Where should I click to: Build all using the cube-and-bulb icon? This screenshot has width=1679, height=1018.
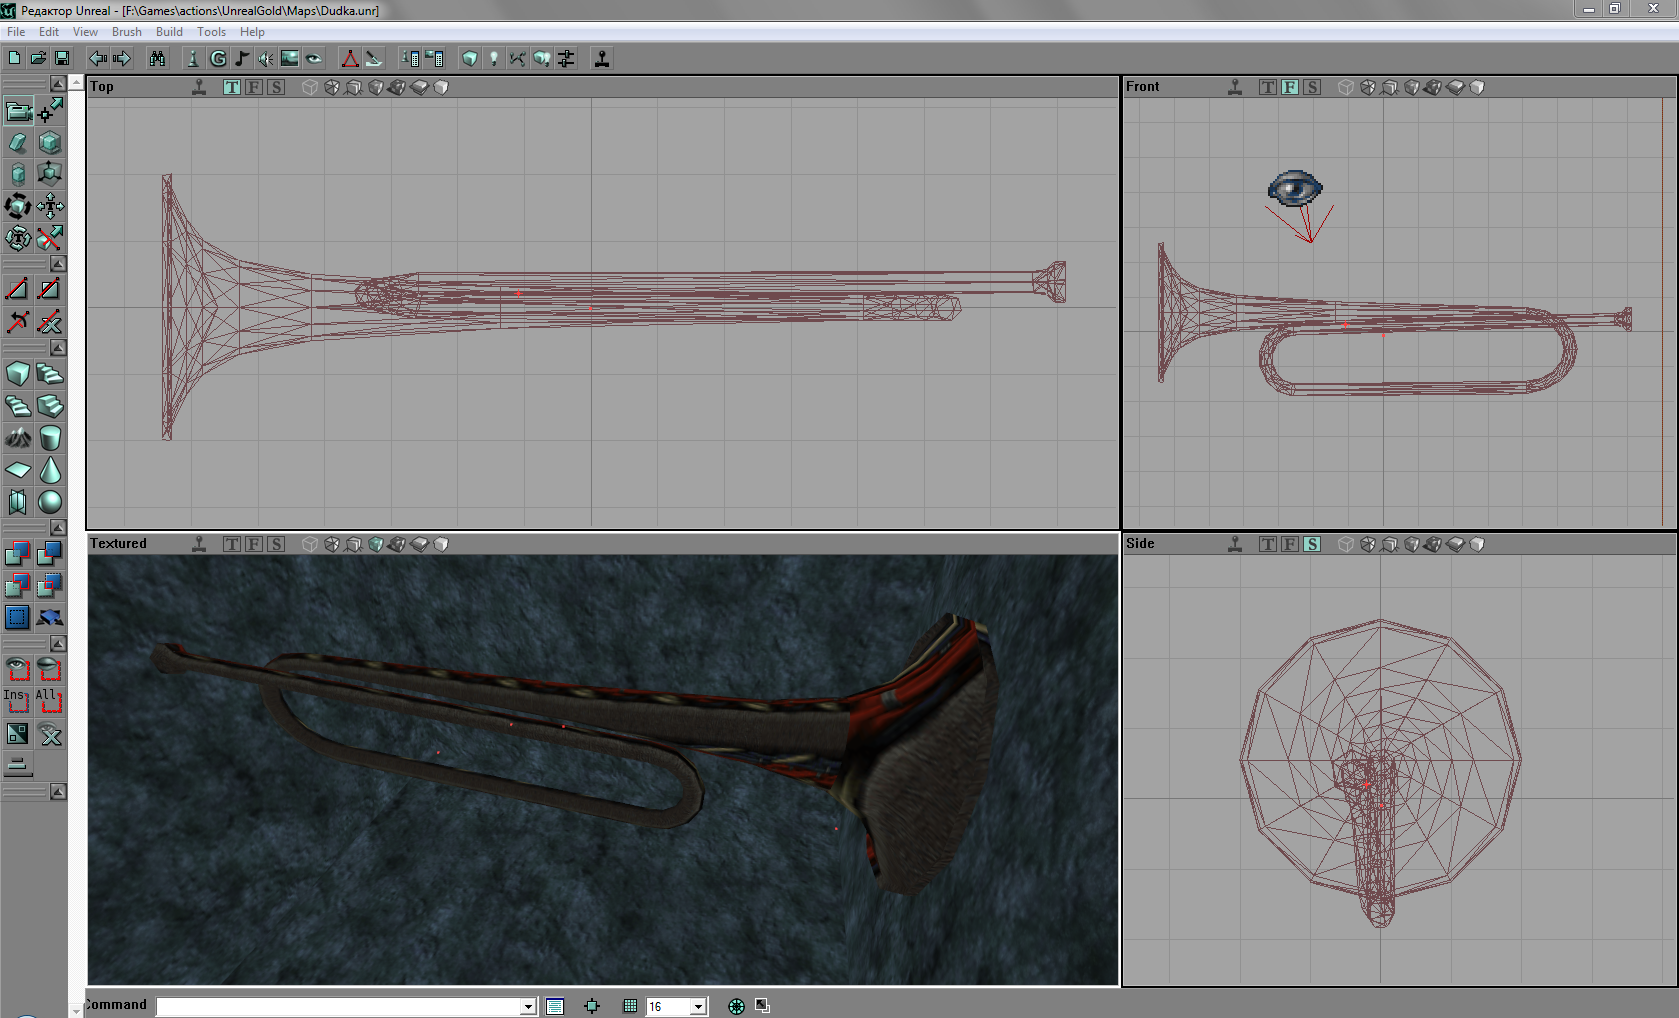coord(542,59)
